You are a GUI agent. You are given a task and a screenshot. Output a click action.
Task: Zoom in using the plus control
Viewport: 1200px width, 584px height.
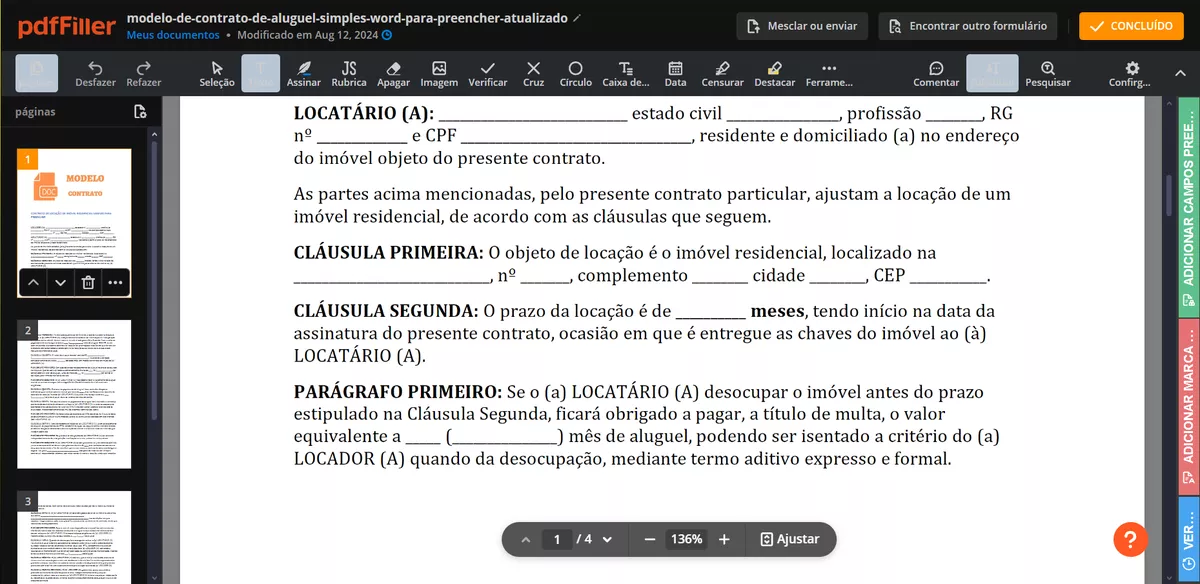[x=723, y=539]
